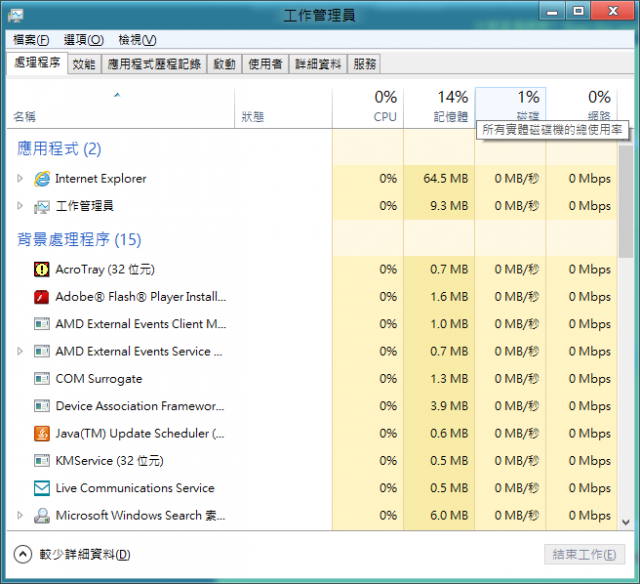Select the KMService (32 位元) name

109,461
